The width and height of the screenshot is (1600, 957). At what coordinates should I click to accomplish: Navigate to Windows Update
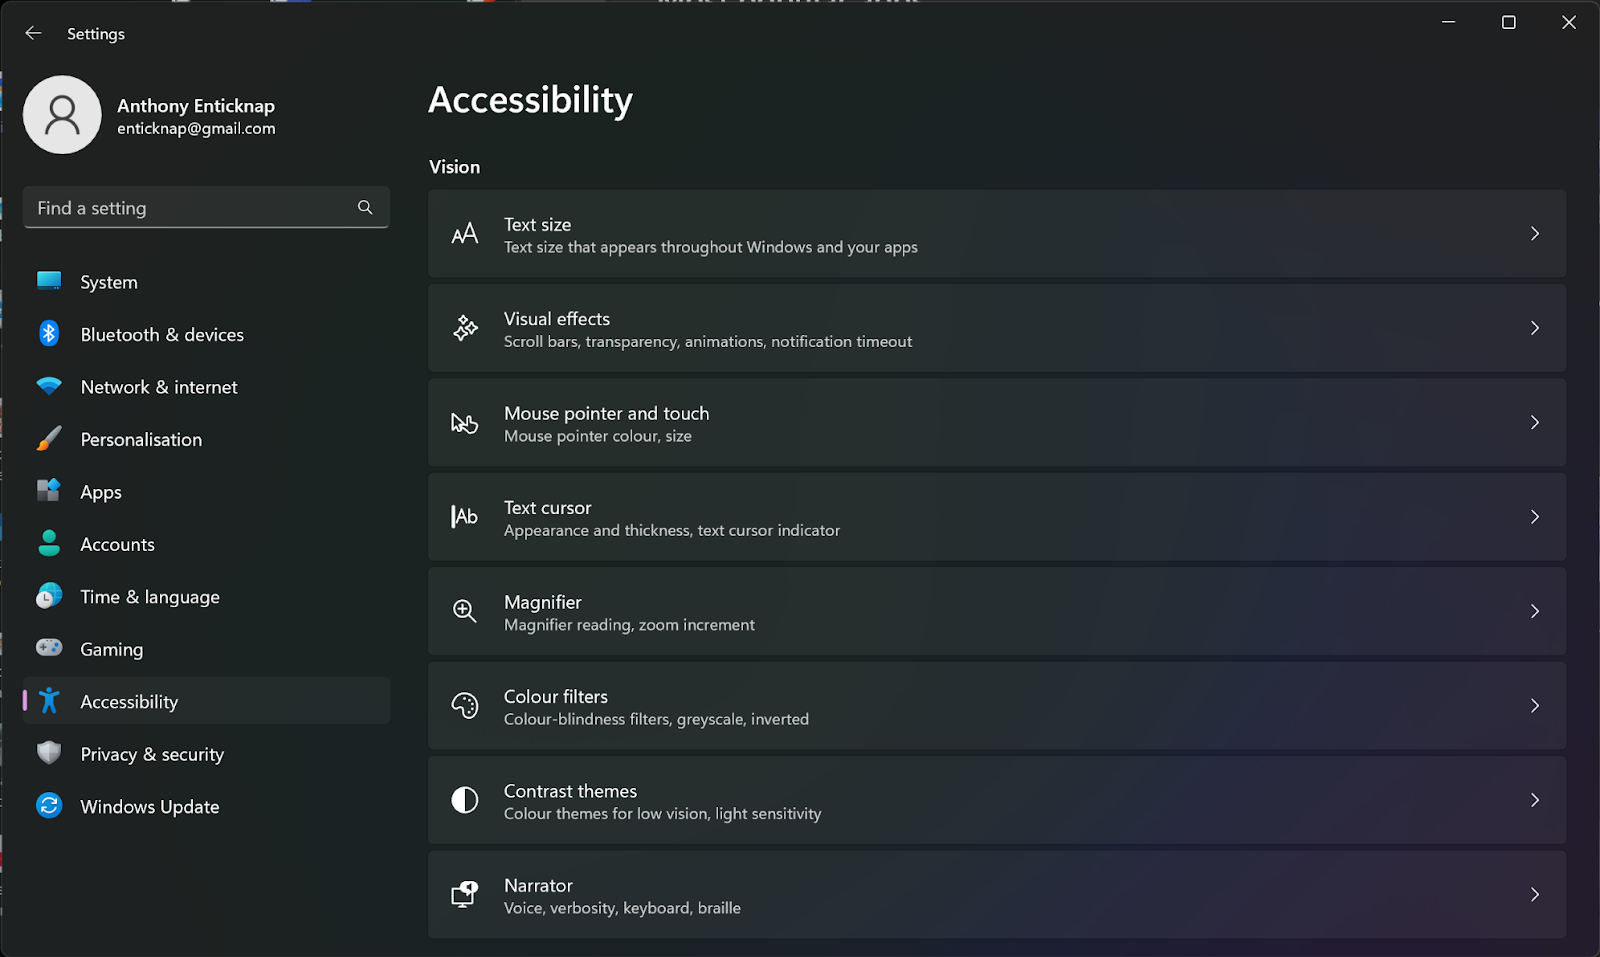[x=206, y=806]
